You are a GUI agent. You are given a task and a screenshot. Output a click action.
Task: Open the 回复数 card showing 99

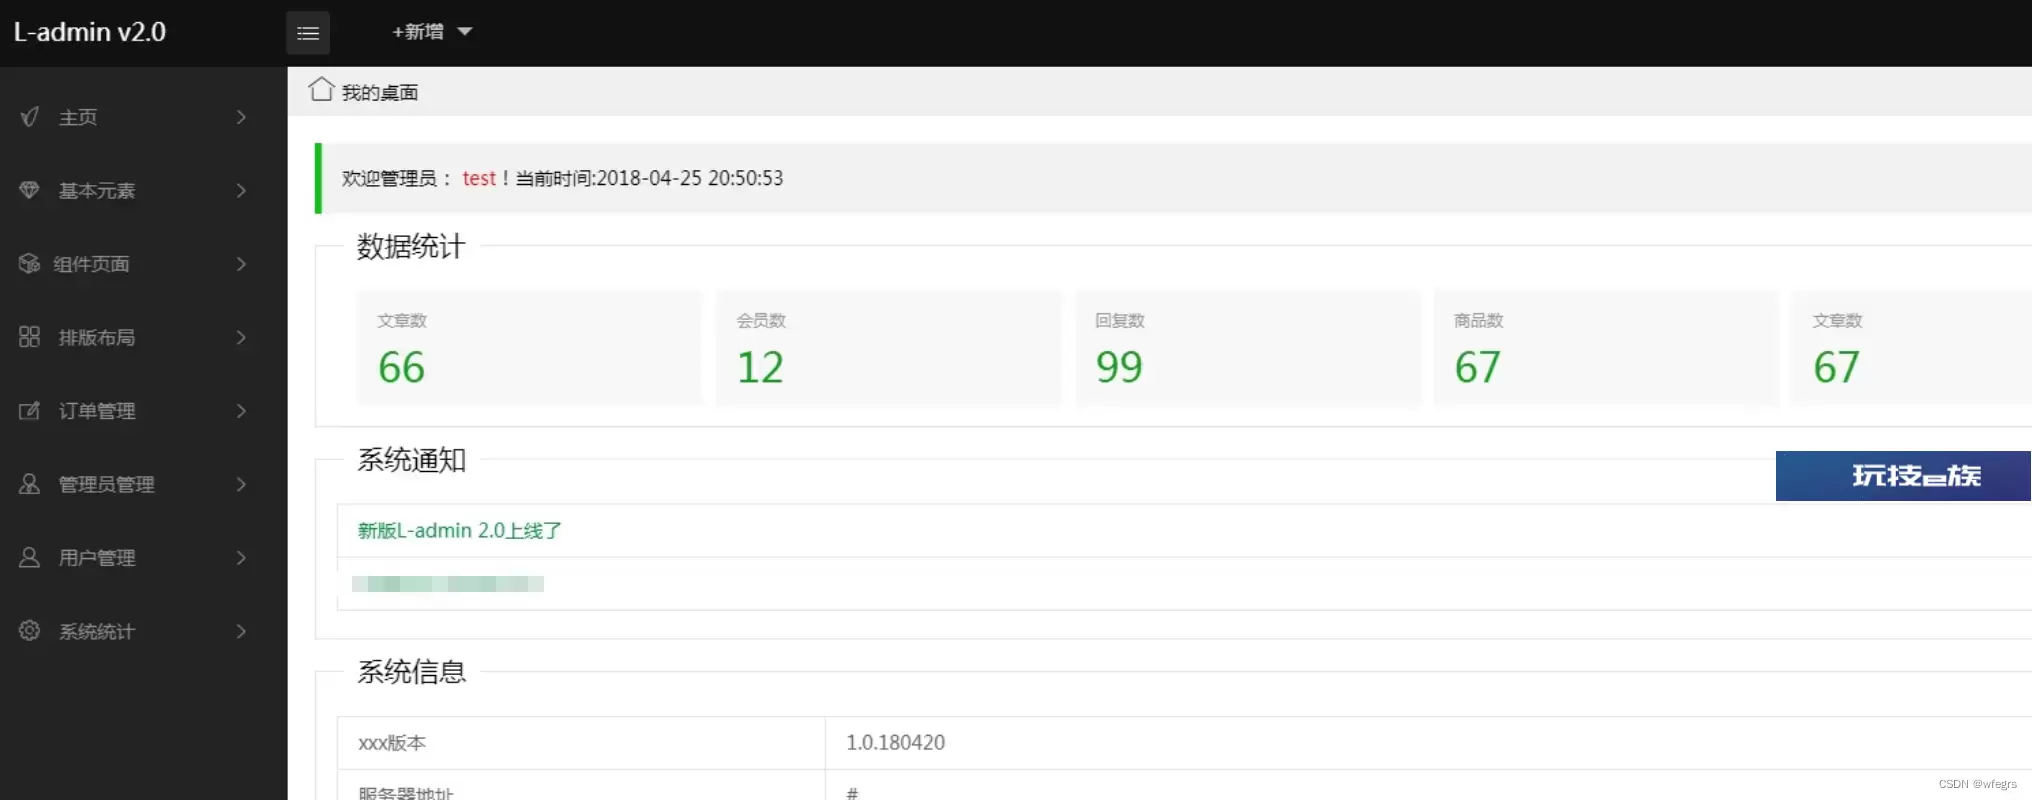point(1248,348)
